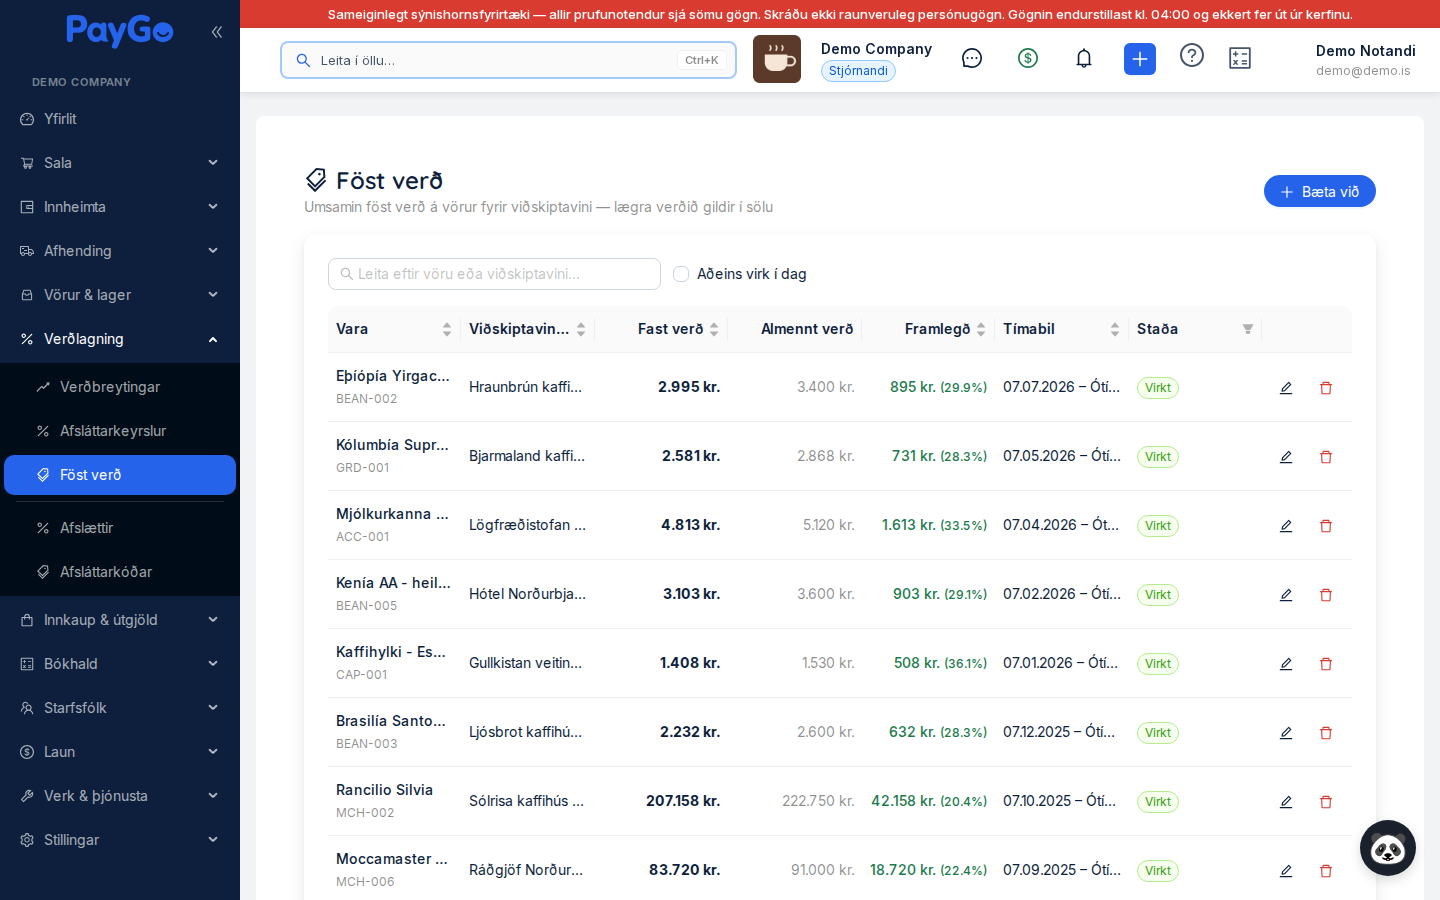Toggle the 'Aðeins virk í dag' checkbox

coord(681,274)
